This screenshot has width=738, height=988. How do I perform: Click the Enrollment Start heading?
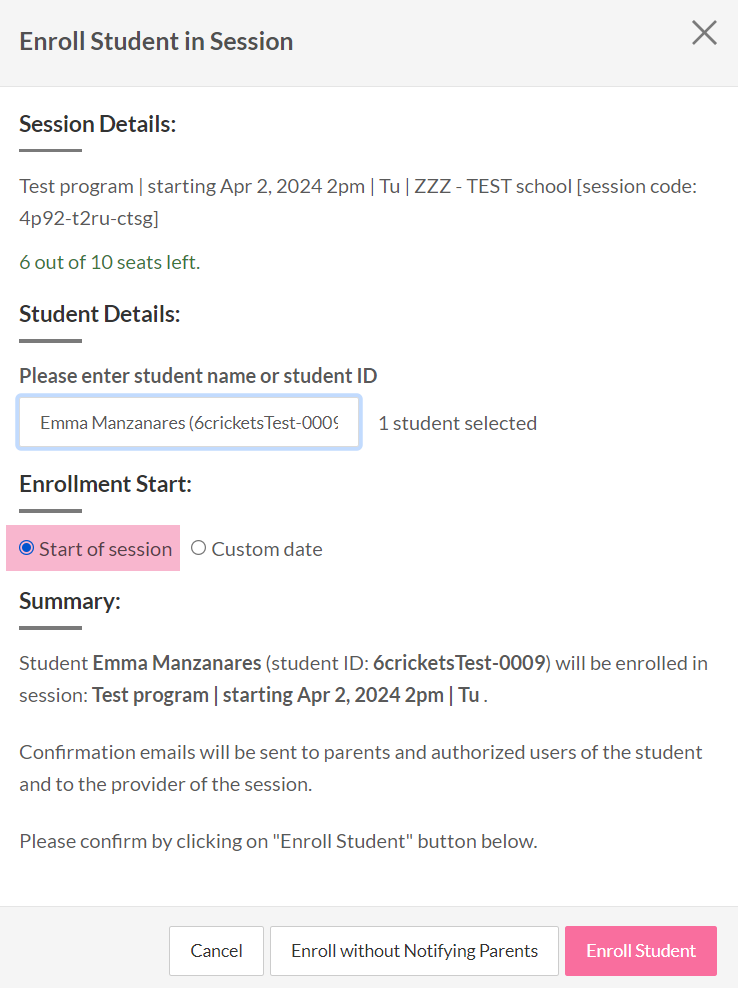(x=105, y=483)
